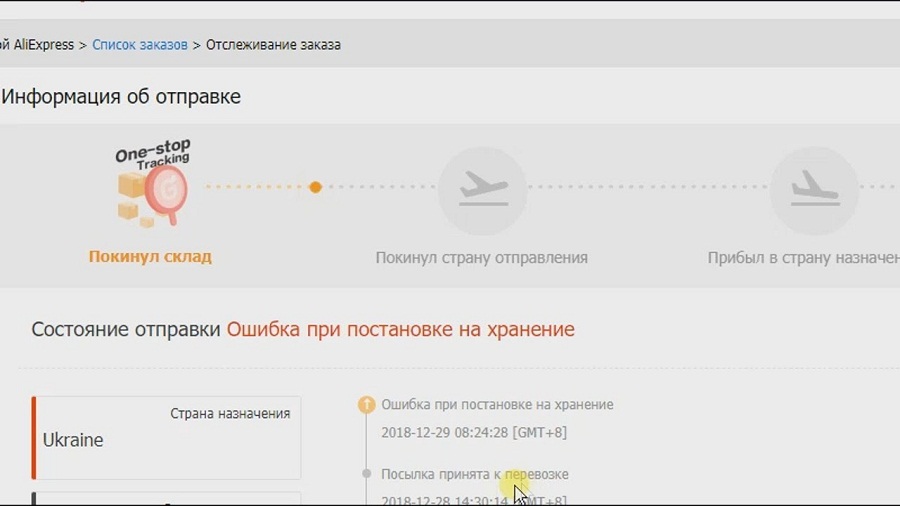This screenshot has width=900, height=506.
Task: Open the 'Список заказов' breadcrumb link
Action: pos(139,45)
